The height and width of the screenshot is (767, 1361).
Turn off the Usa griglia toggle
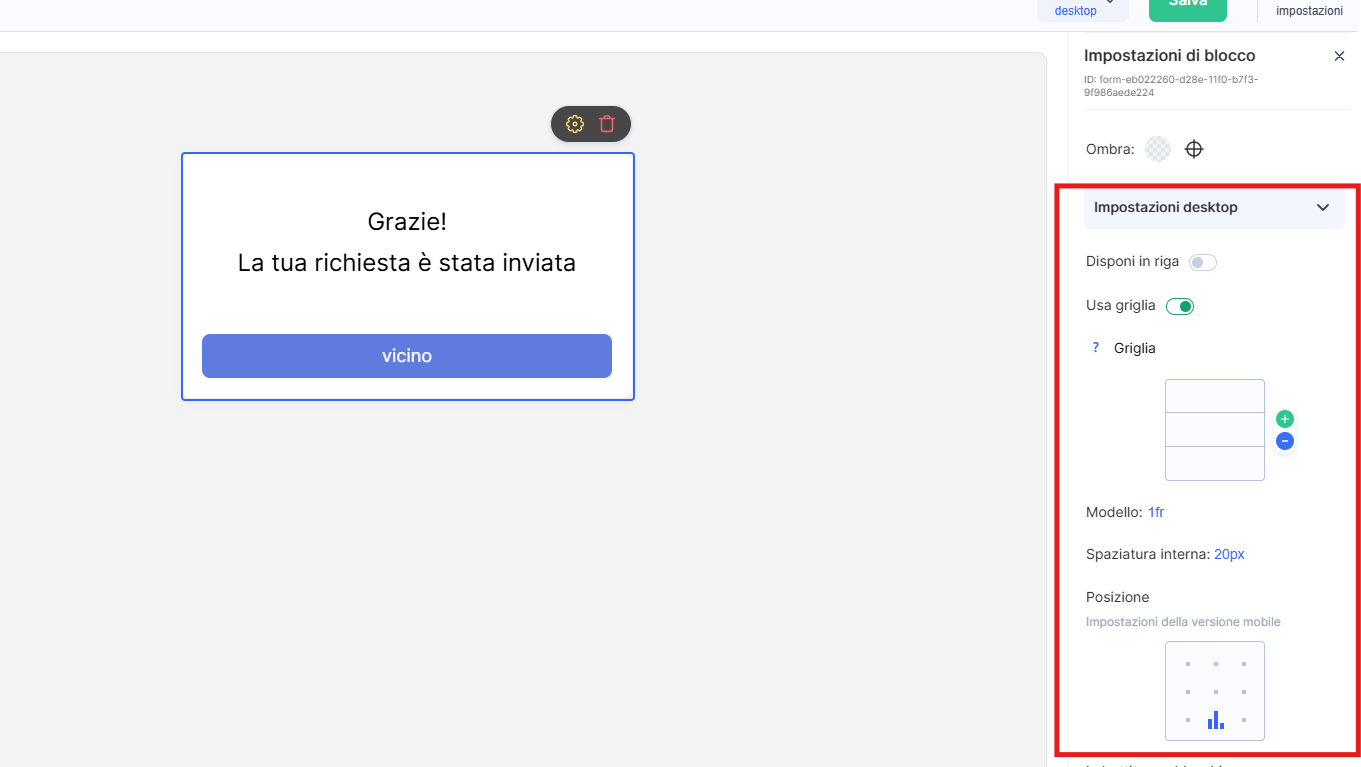click(x=1180, y=306)
